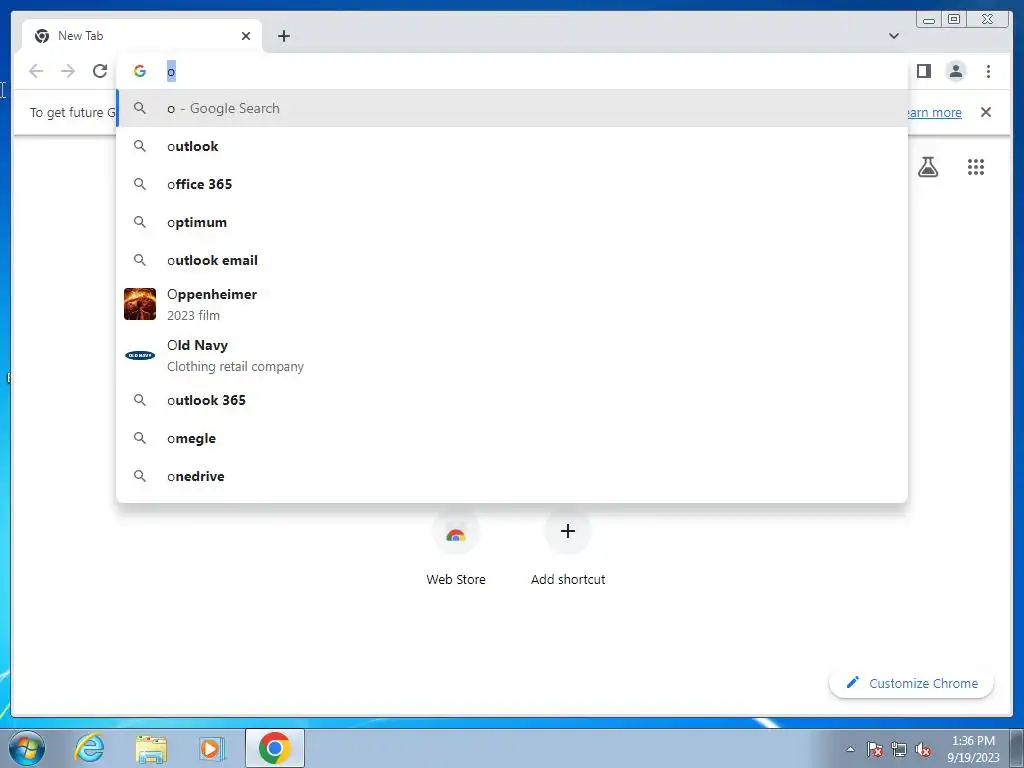Click search icon beside 'optimum'
Screen dimensions: 1024x768
tap(140, 222)
